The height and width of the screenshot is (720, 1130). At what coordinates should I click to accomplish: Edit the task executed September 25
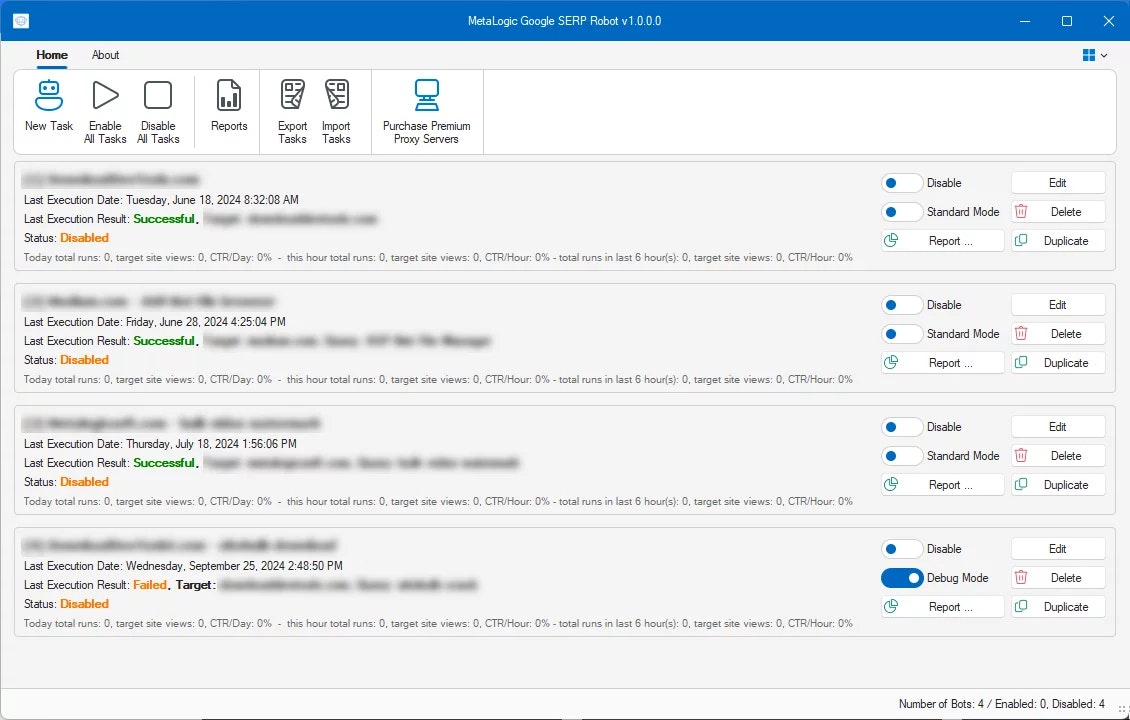[x=1057, y=548]
